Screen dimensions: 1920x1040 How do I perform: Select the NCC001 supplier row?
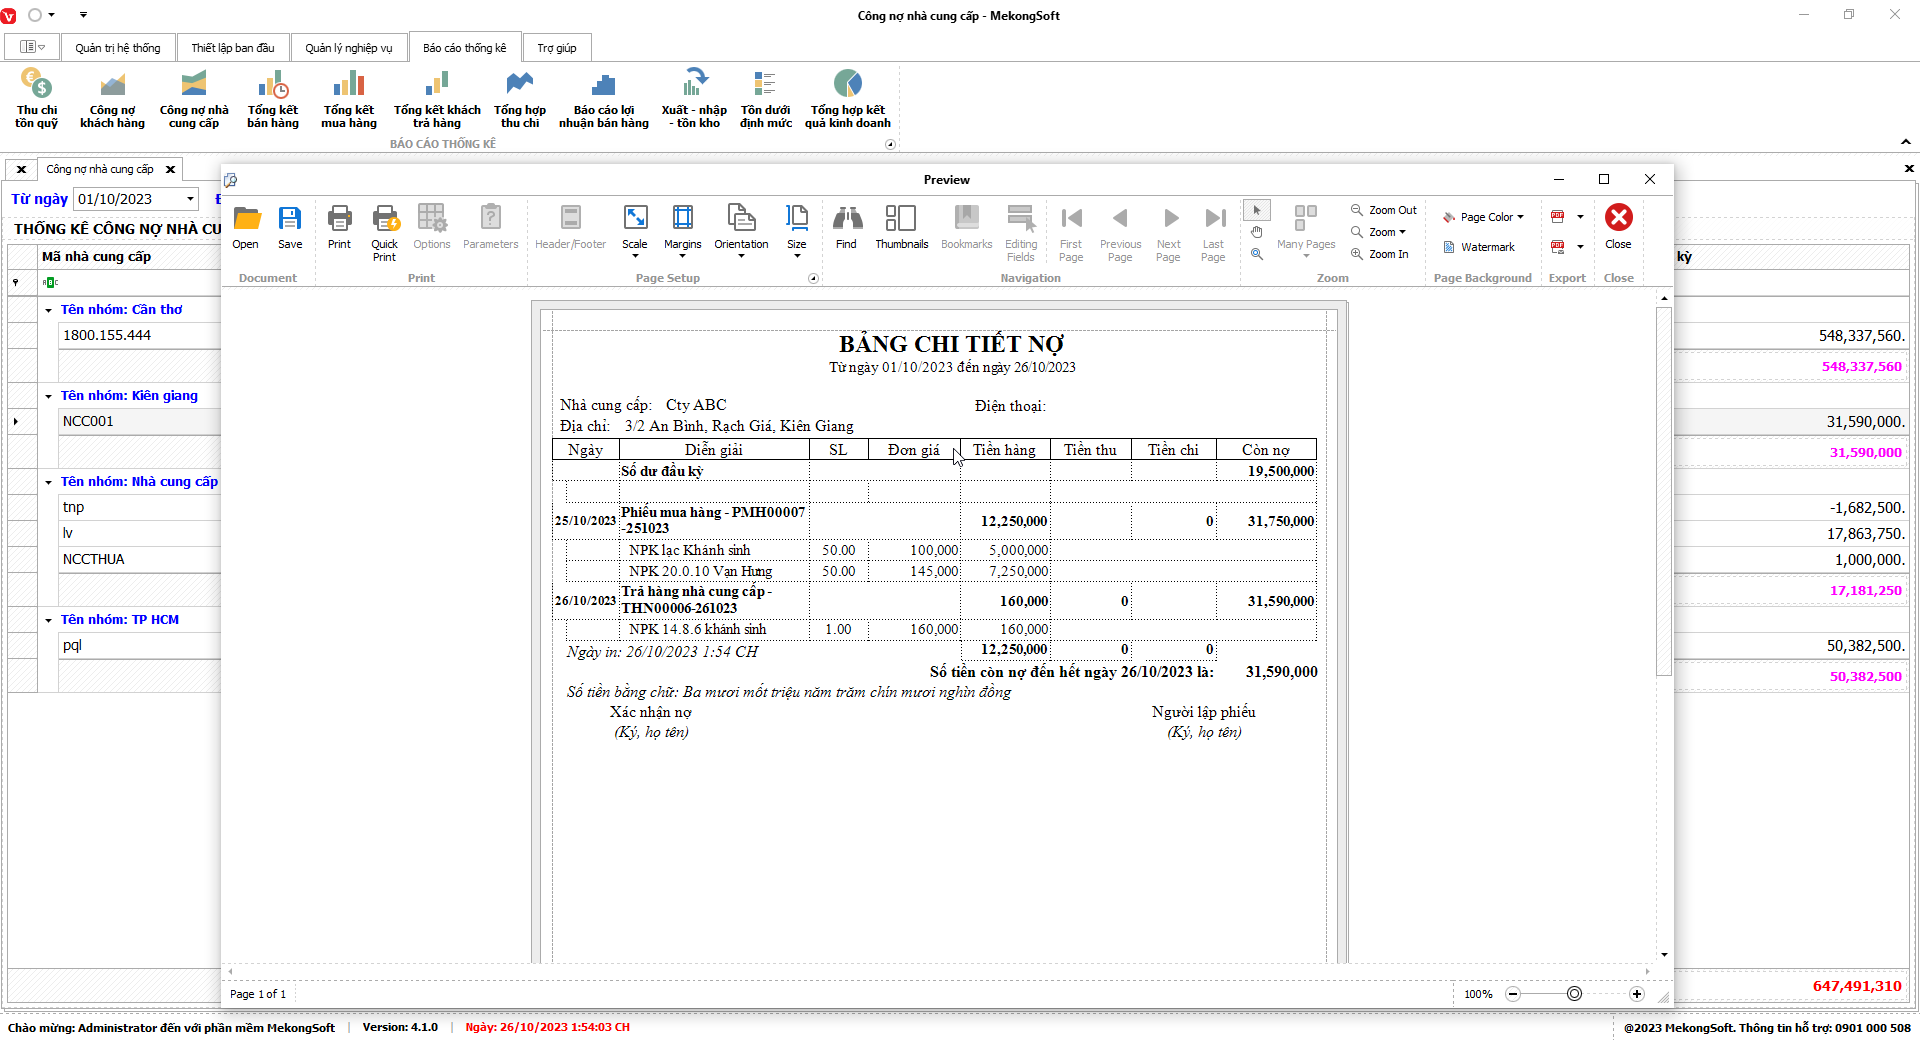pyautogui.click(x=88, y=422)
